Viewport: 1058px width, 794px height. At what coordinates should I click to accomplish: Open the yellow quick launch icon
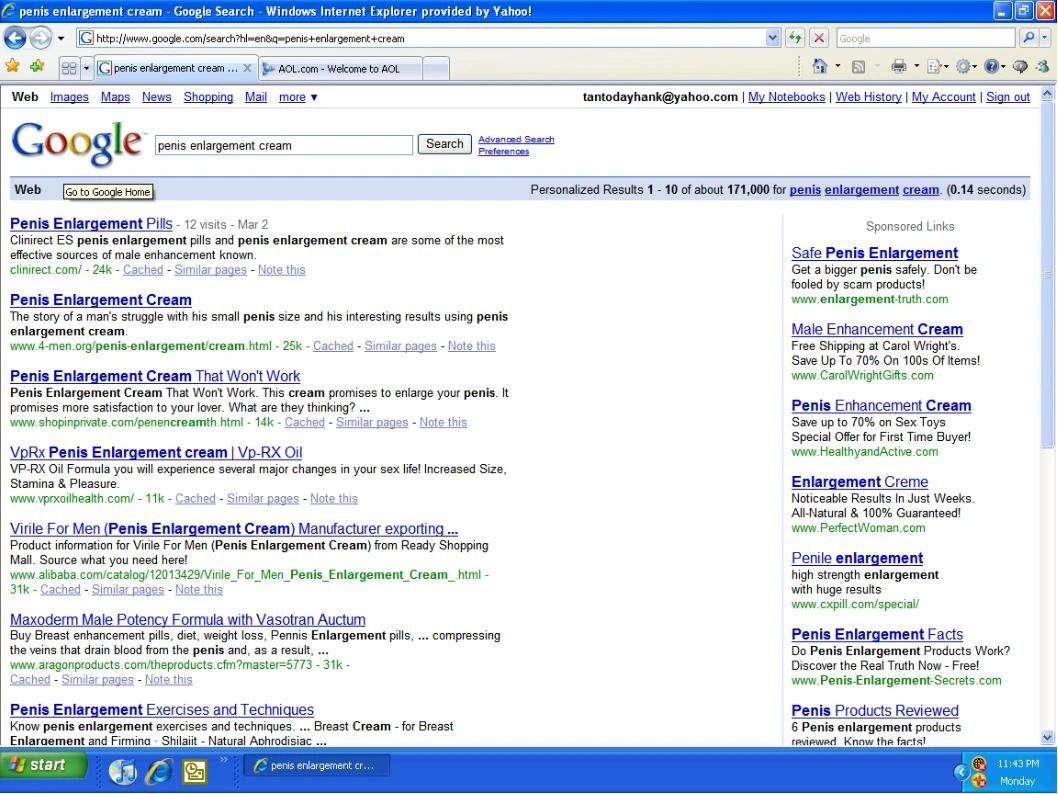click(x=194, y=771)
